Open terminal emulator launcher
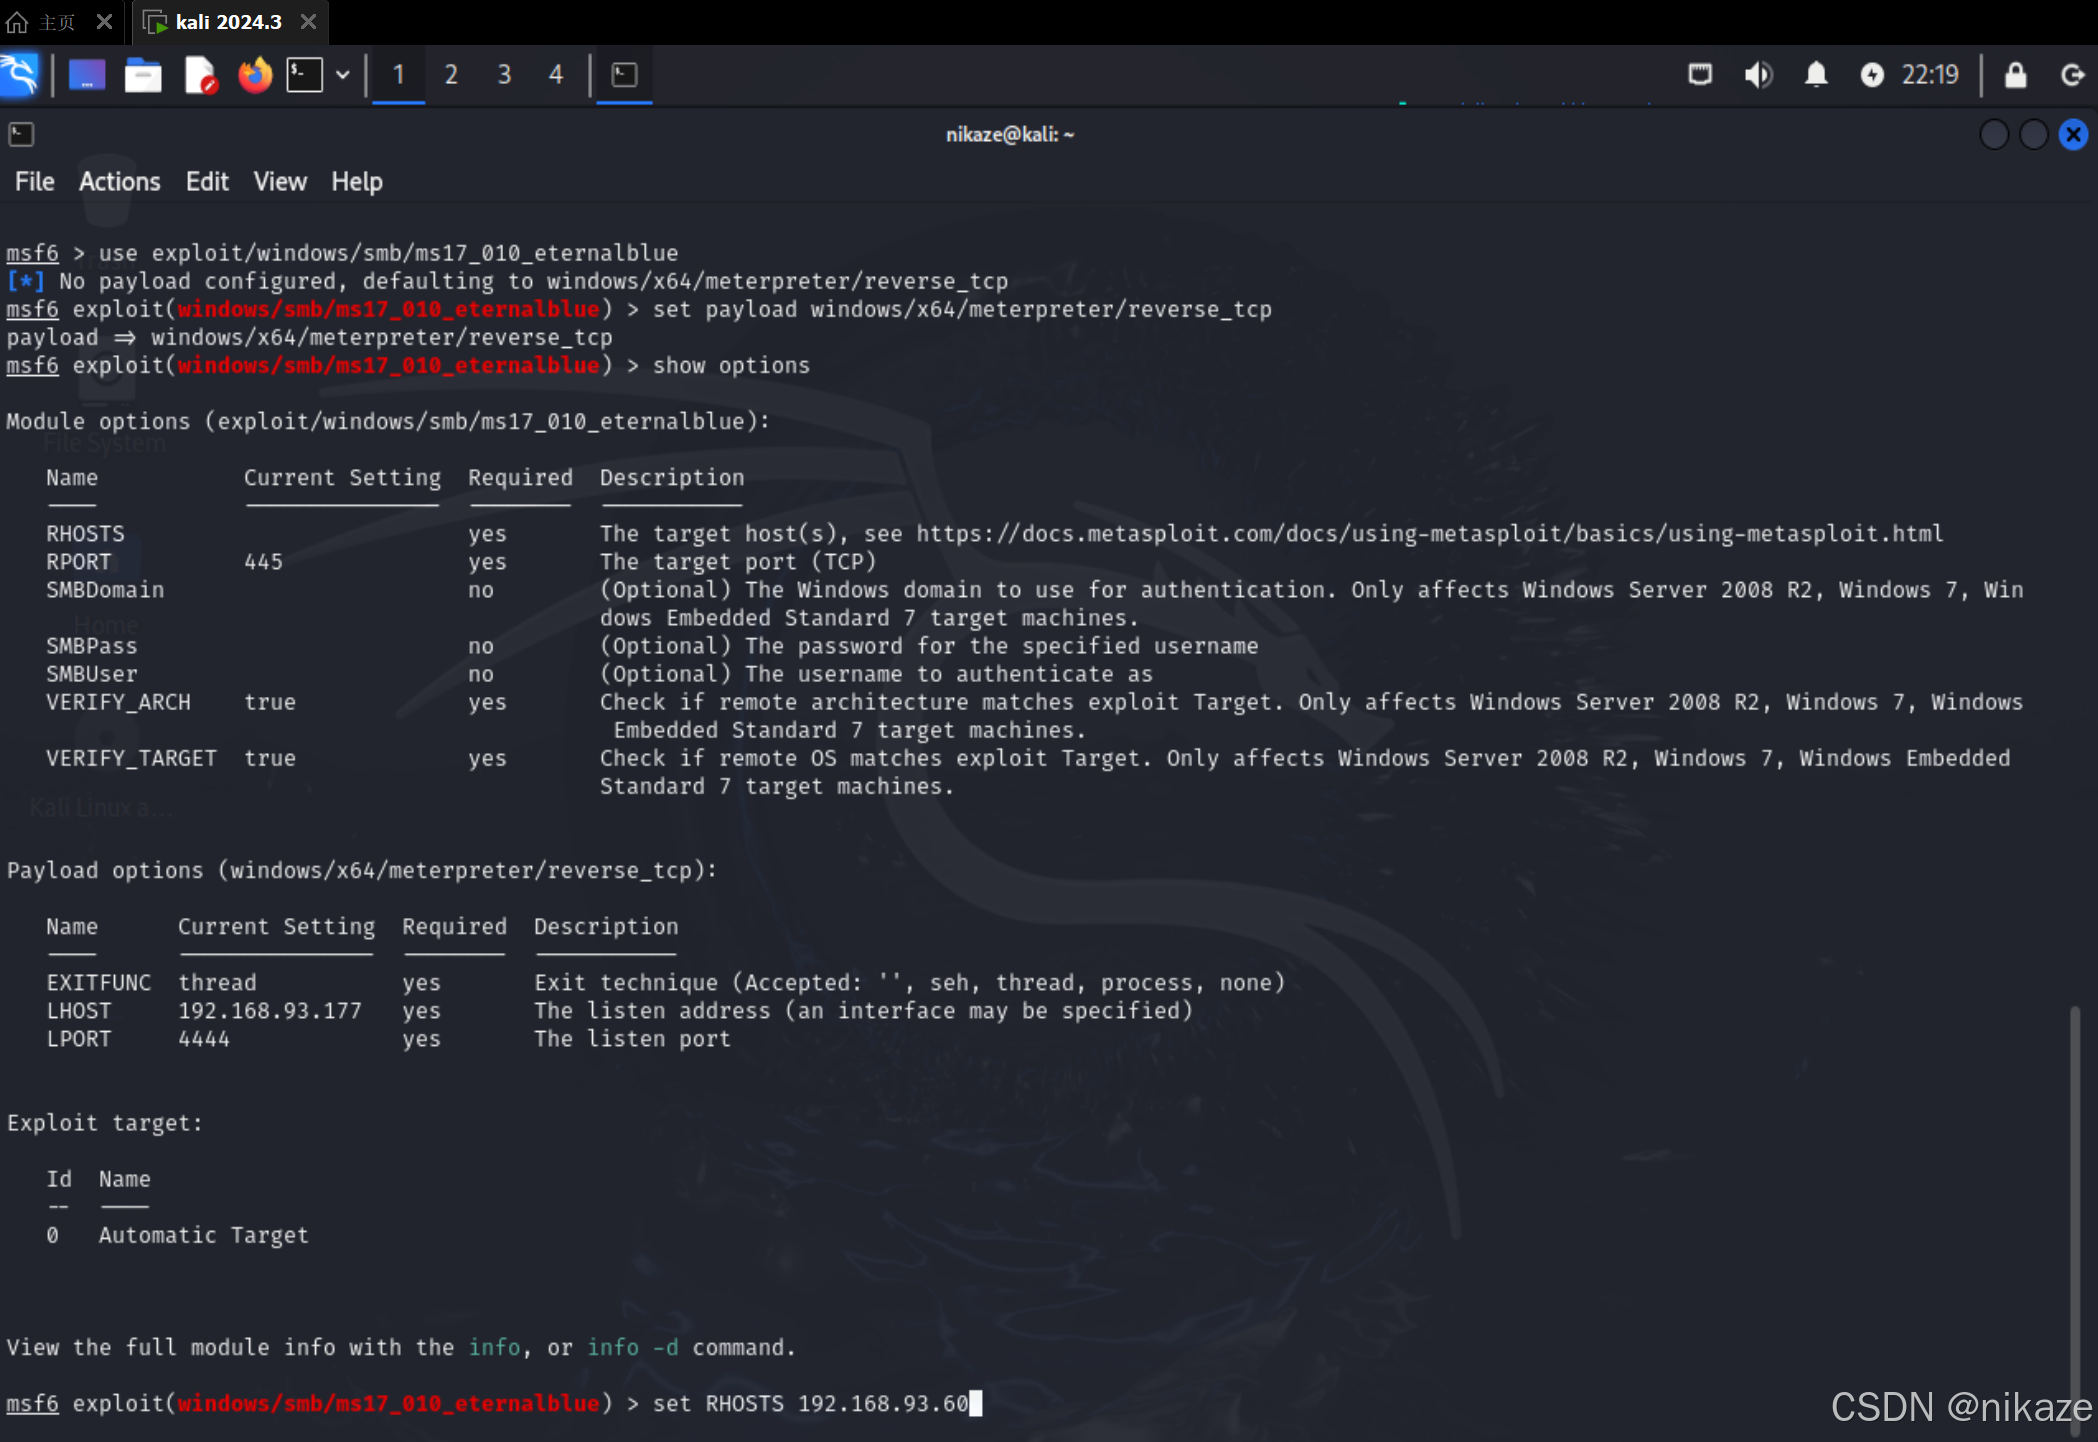The image size is (2098, 1442). coord(305,75)
